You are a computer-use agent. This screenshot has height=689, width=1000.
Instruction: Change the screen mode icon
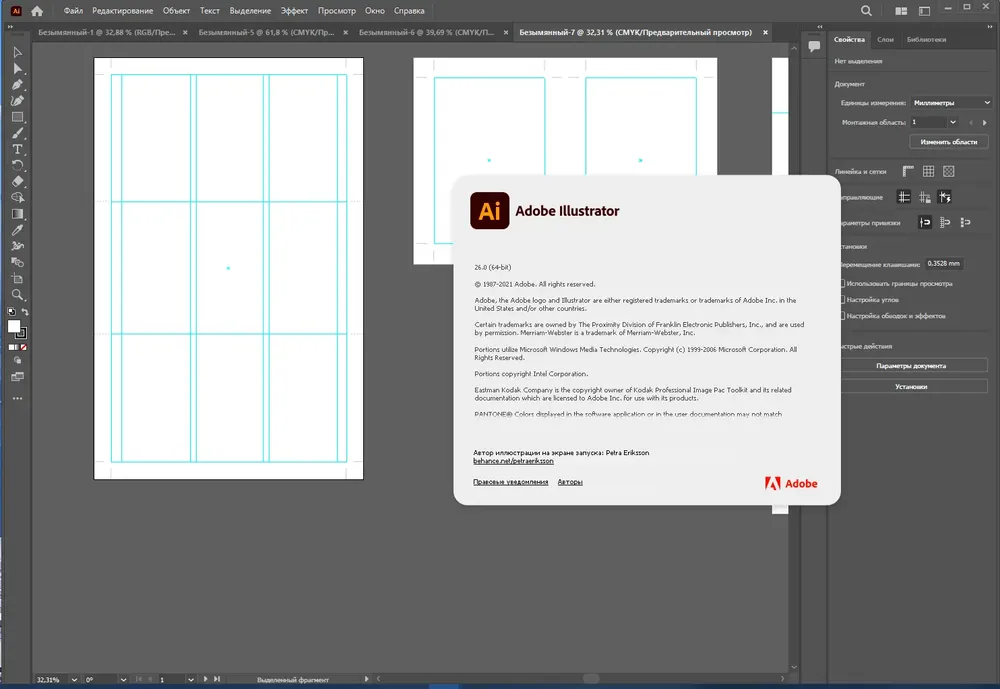[17, 377]
